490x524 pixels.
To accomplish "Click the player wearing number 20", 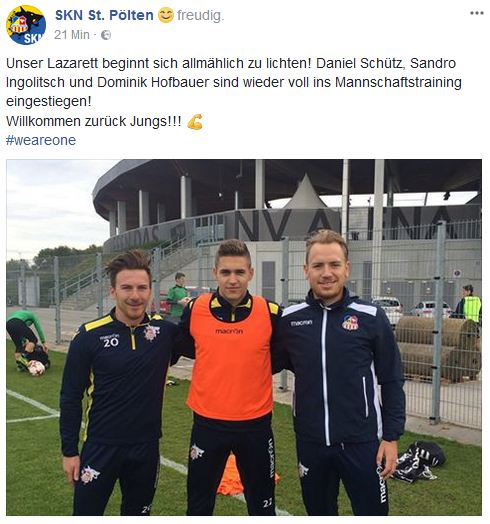I will [117, 384].
